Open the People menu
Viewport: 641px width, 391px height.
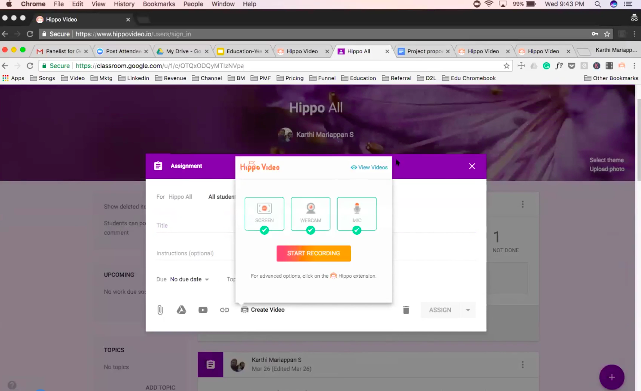tap(193, 4)
